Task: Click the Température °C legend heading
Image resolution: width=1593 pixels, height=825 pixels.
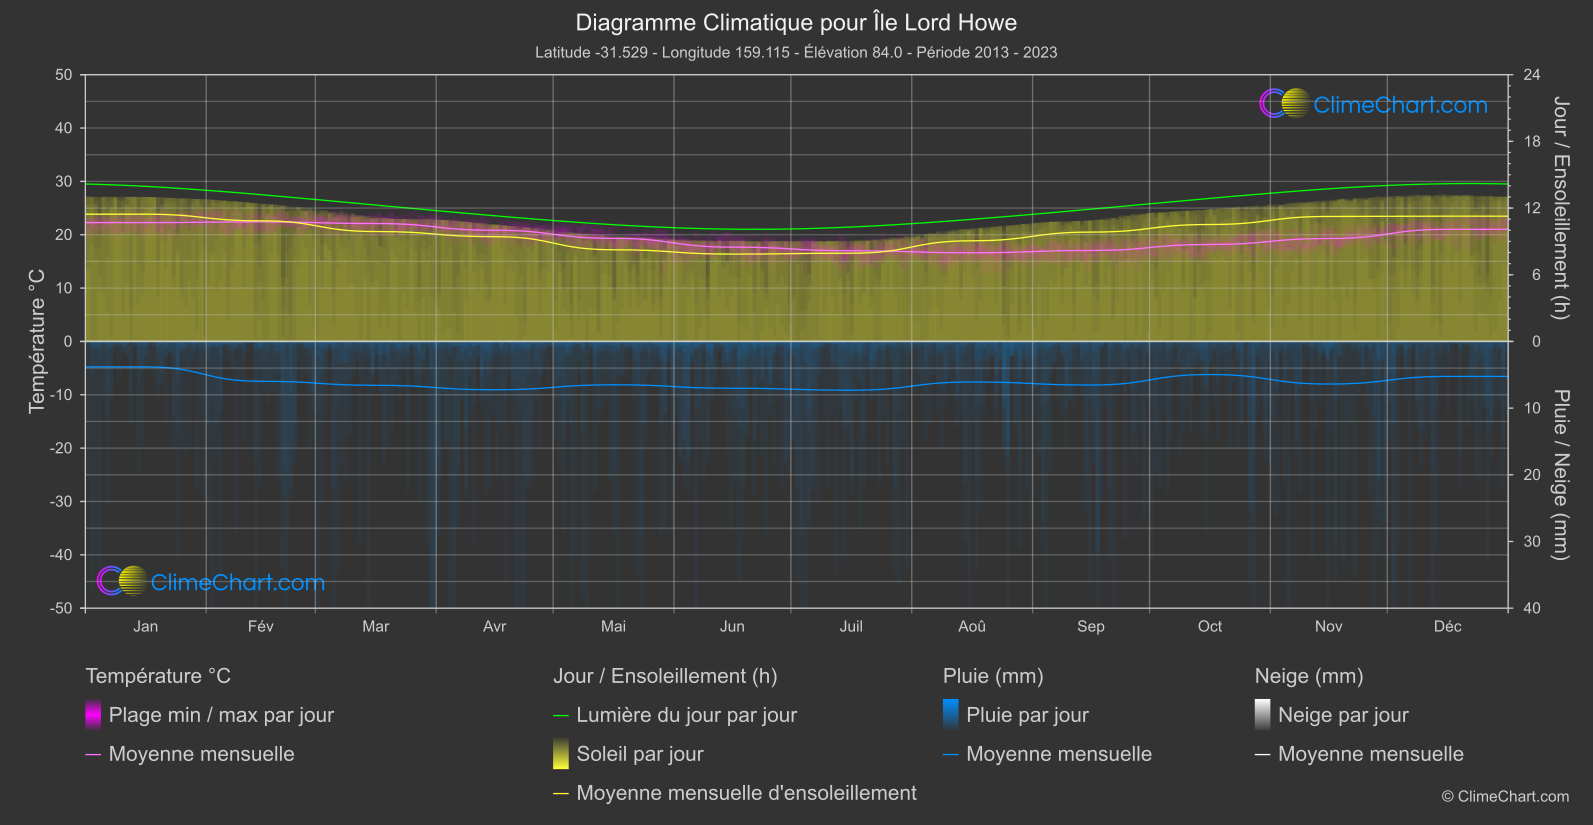Action: tap(158, 676)
